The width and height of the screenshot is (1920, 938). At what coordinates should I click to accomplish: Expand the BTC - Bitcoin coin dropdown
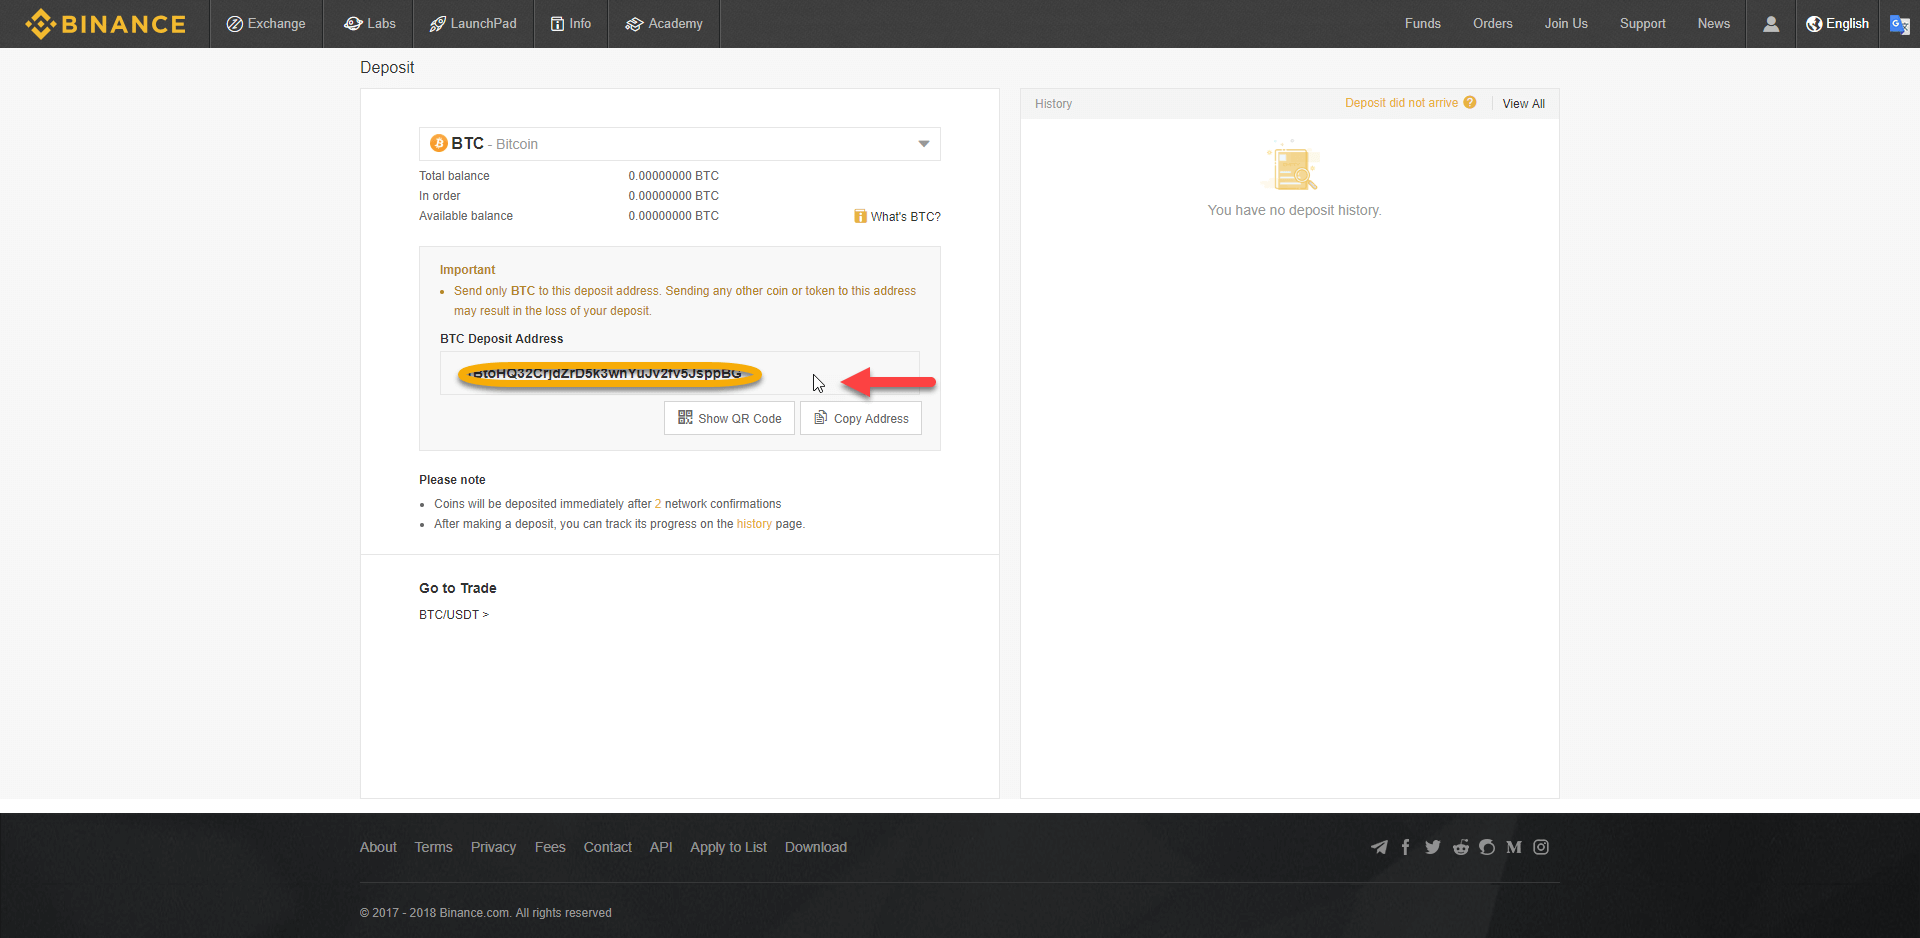click(x=679, y=144)
